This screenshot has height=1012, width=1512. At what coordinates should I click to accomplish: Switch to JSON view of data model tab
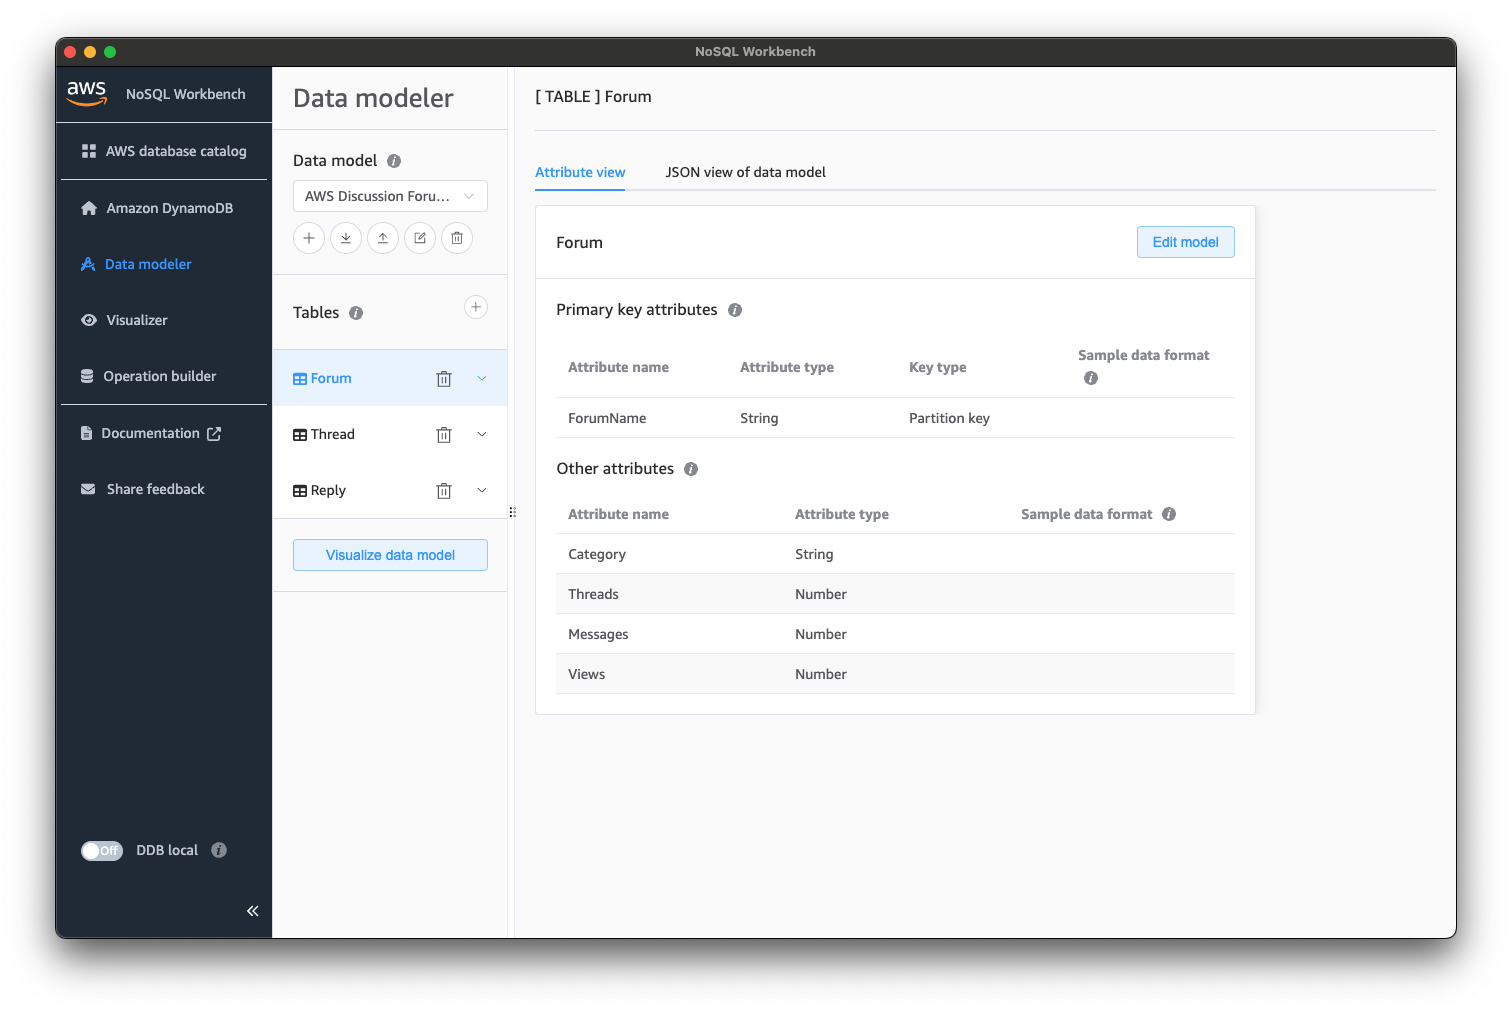(x=746, y=172)
